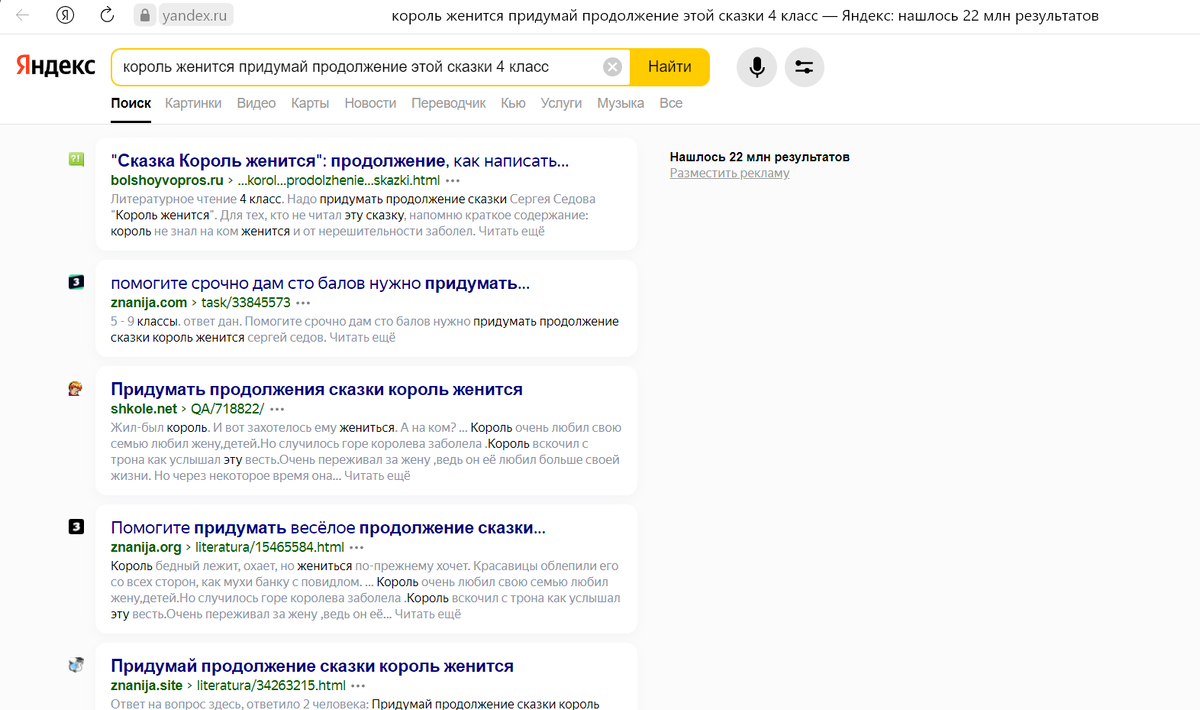
Task: Reload the page with the refresh icon
Action: point(107,16)
